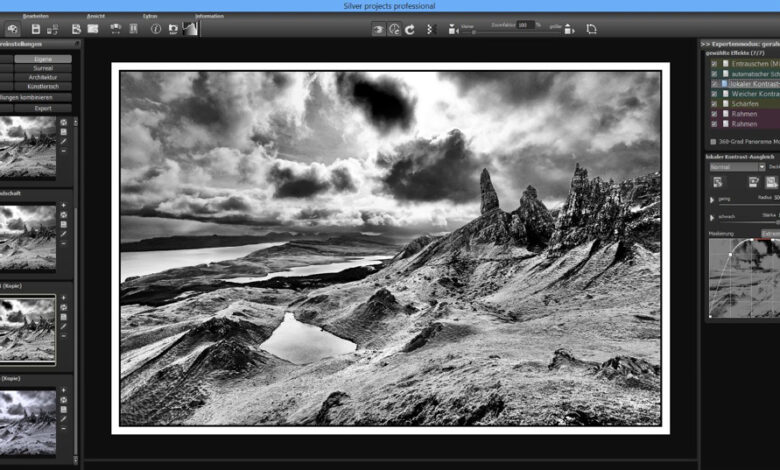Select the Surreal preset category
The image size is (780, 470).
coord(43,68)
